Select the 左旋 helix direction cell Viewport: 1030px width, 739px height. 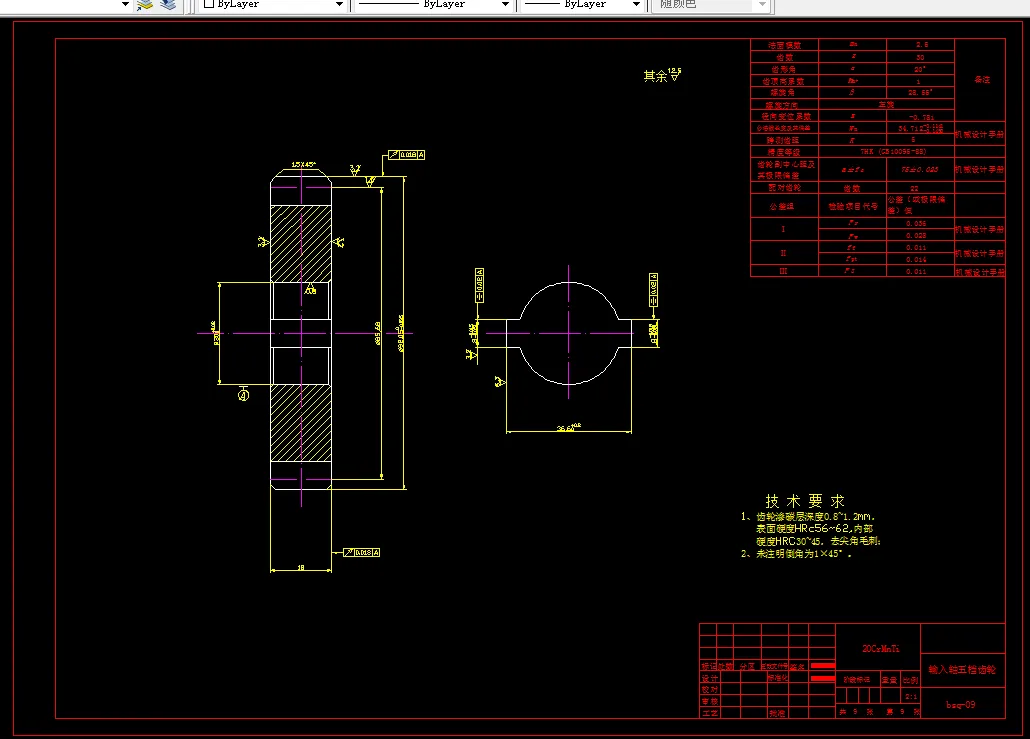(886, 104)
